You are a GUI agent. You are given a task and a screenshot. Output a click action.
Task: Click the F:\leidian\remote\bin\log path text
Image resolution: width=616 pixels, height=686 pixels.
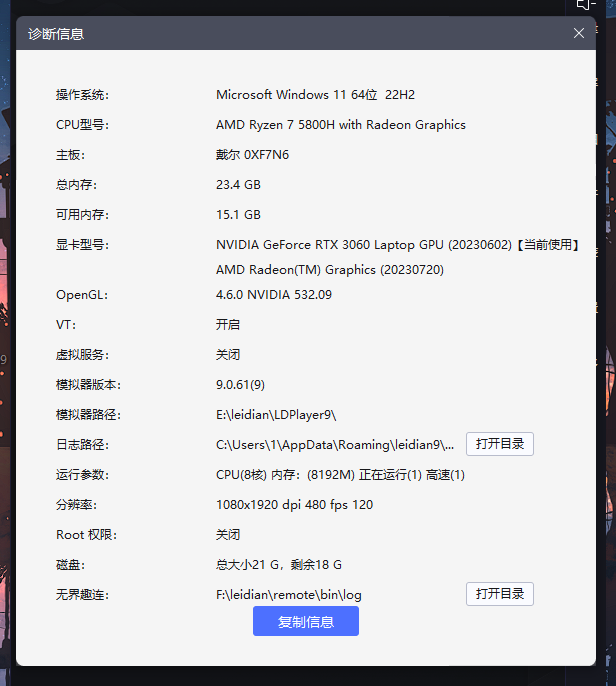288,595
